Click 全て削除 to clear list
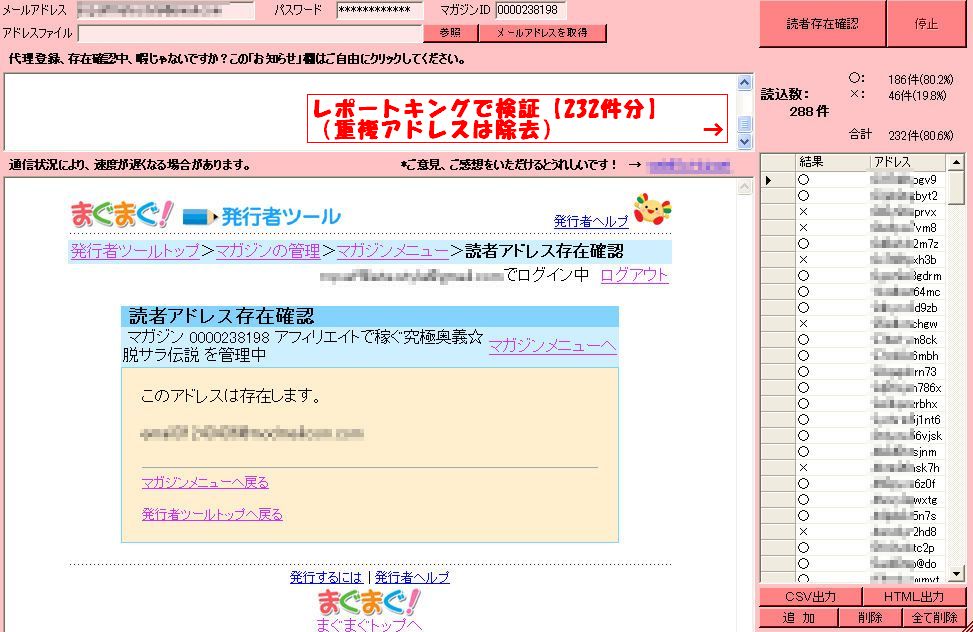 tap(934, 618)
